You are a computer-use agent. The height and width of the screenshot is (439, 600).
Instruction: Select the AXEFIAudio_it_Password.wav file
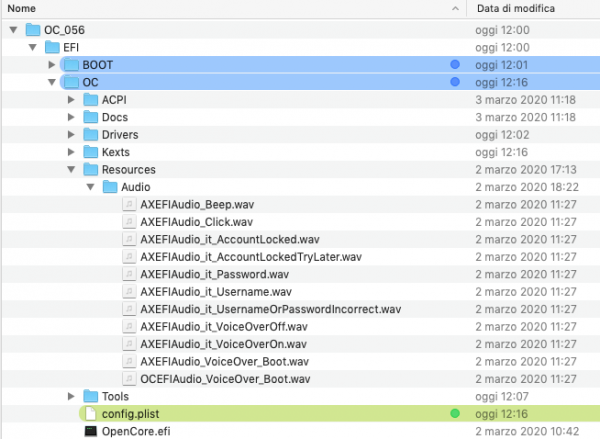pos(214,274)
